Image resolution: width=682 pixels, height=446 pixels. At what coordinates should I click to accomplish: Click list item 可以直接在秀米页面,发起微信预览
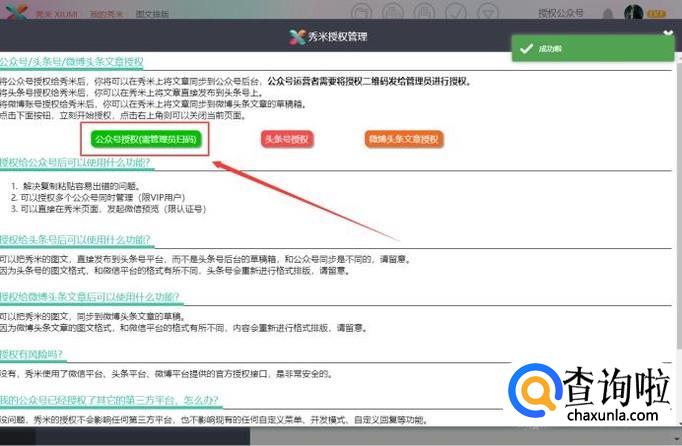coord(113,209)
